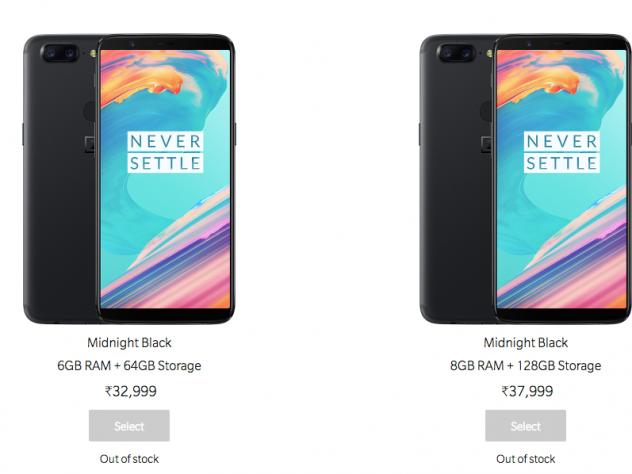Click front camera dot on right phone
The width and height of the screenshot is (632, 474).
[528, 44]
